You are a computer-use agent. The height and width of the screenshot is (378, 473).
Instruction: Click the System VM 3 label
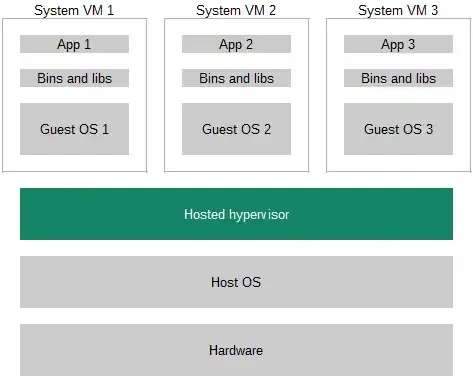[x=398, y=10]
